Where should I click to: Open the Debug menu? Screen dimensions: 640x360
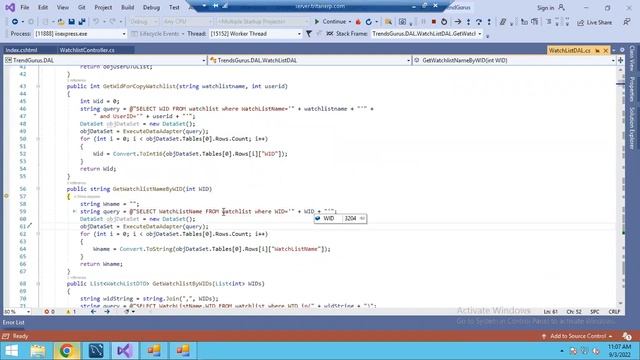[x=151, y=7]
